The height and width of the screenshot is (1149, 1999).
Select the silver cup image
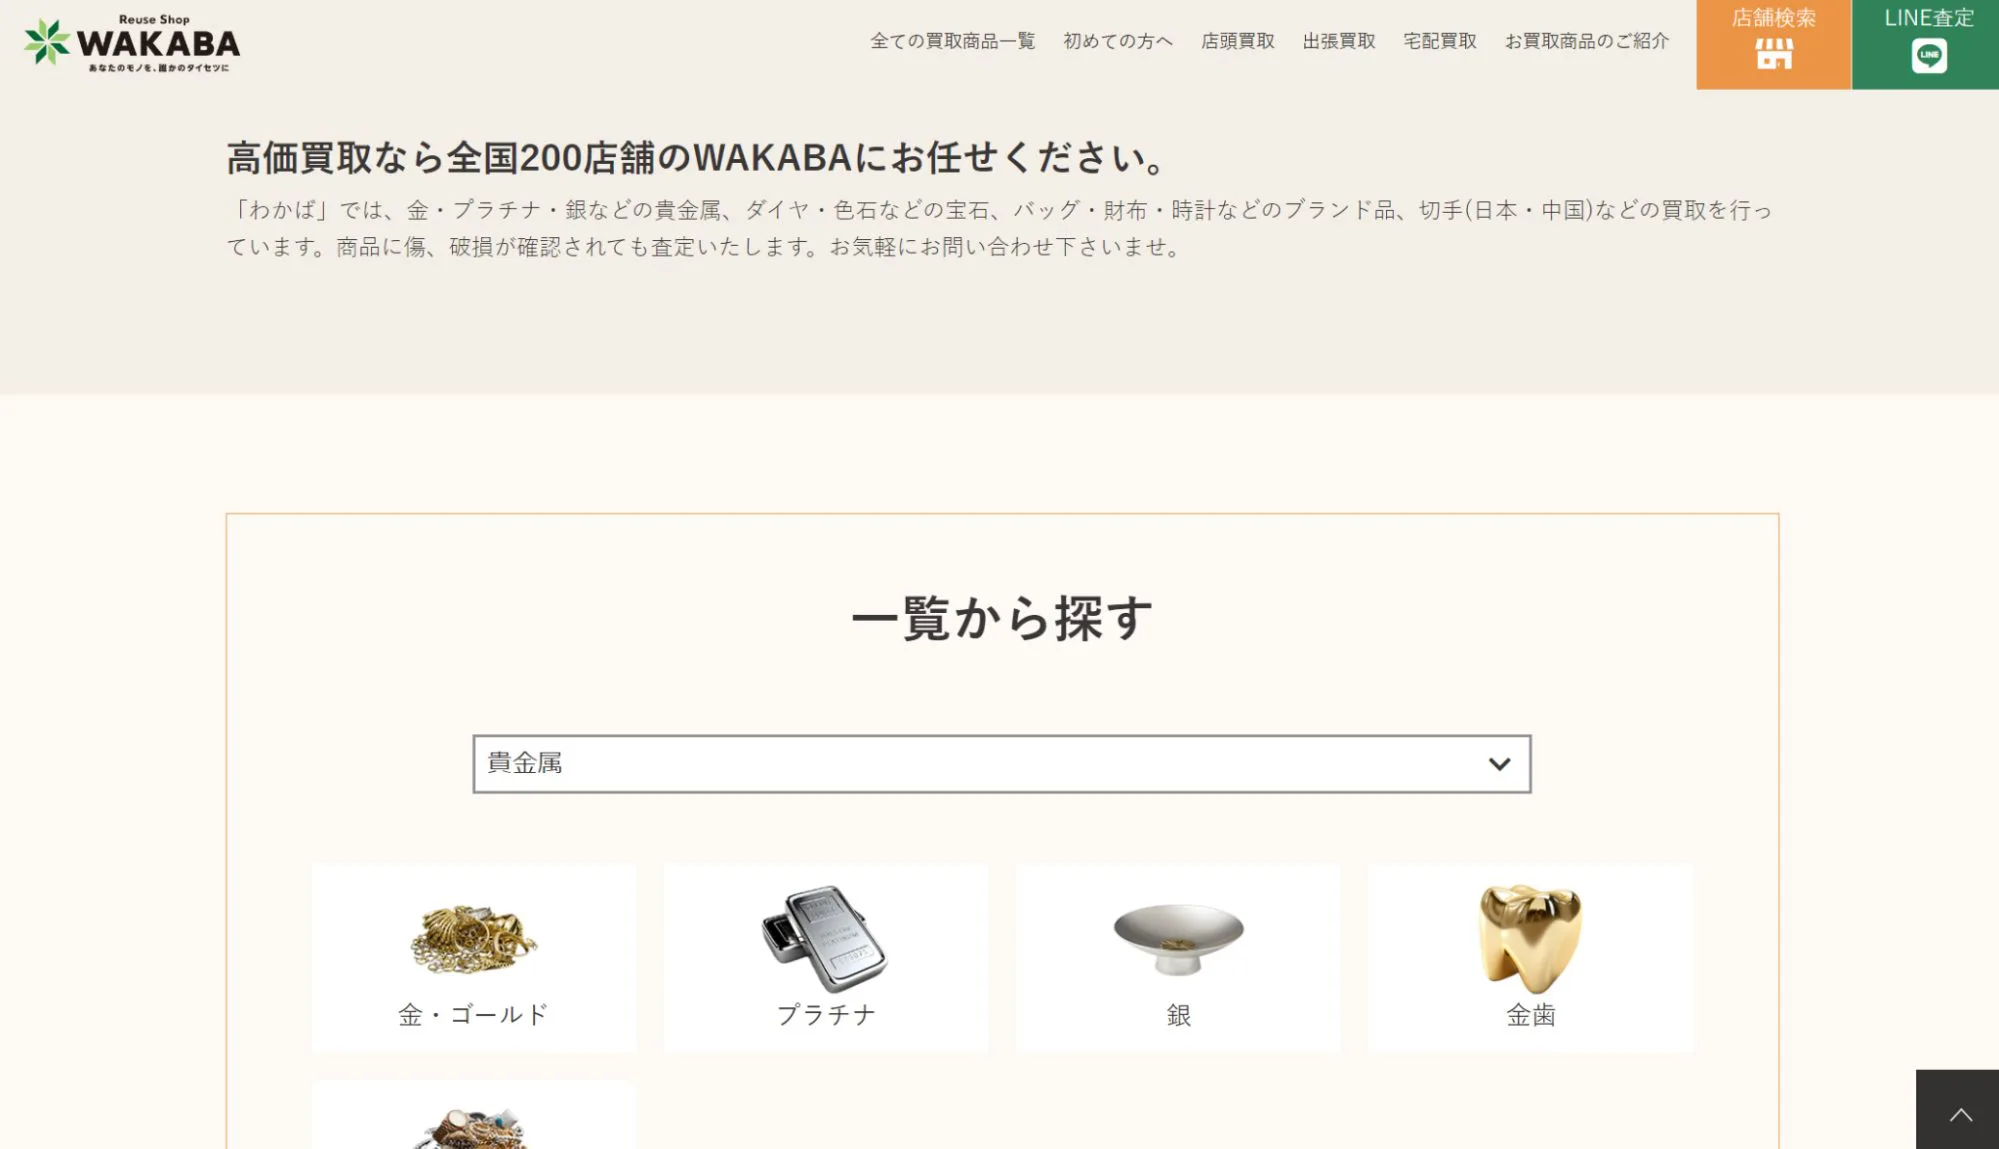click(x=1178, y=939)
